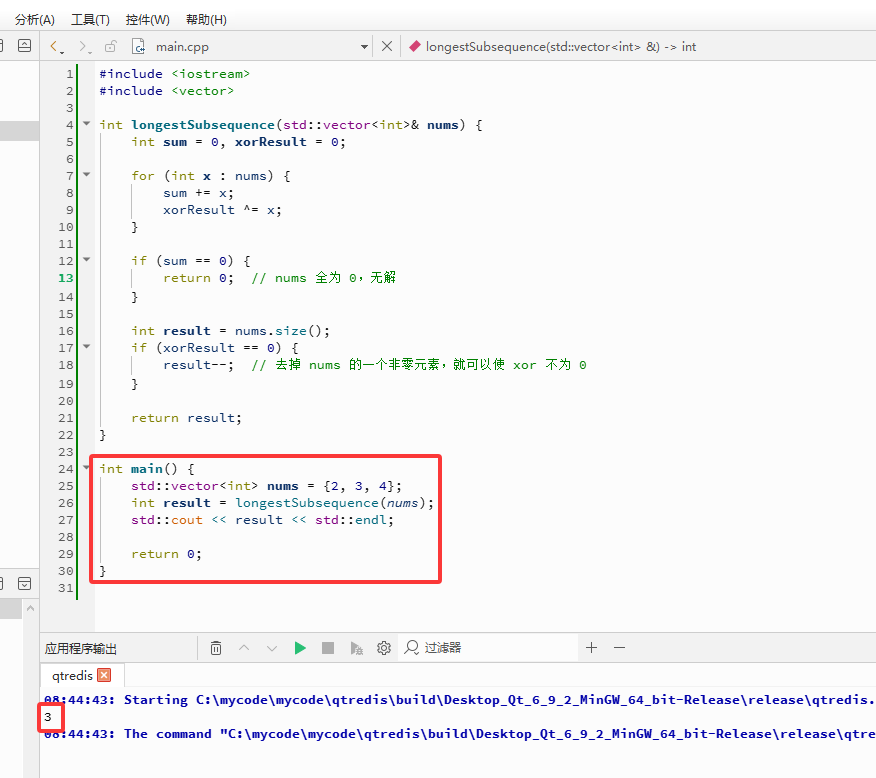Open output pane settings gear

(x=384, y=648)
